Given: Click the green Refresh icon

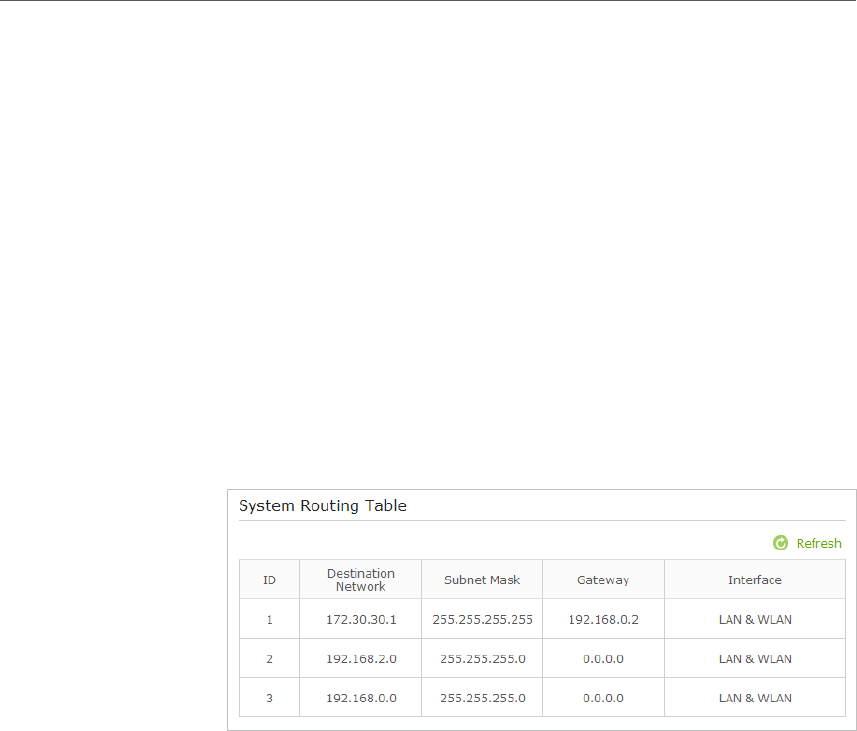Looking at the screenshot, I should click(780, 543).
